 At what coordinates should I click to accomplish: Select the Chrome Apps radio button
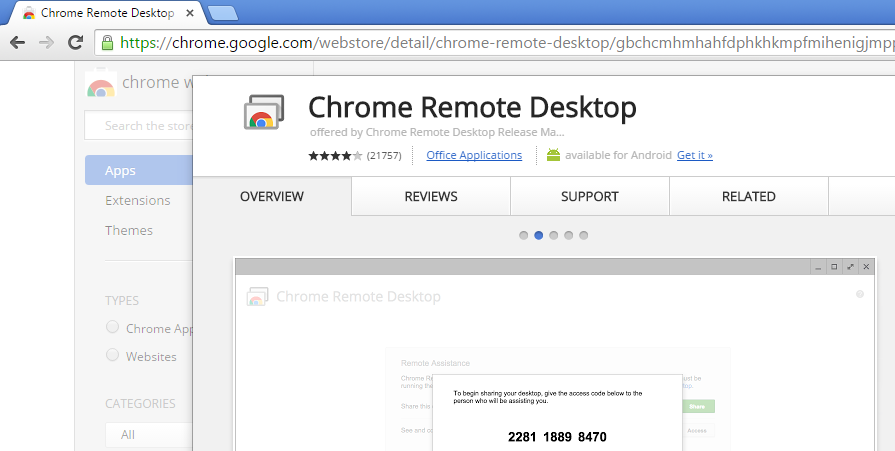(x=112, y=327)
